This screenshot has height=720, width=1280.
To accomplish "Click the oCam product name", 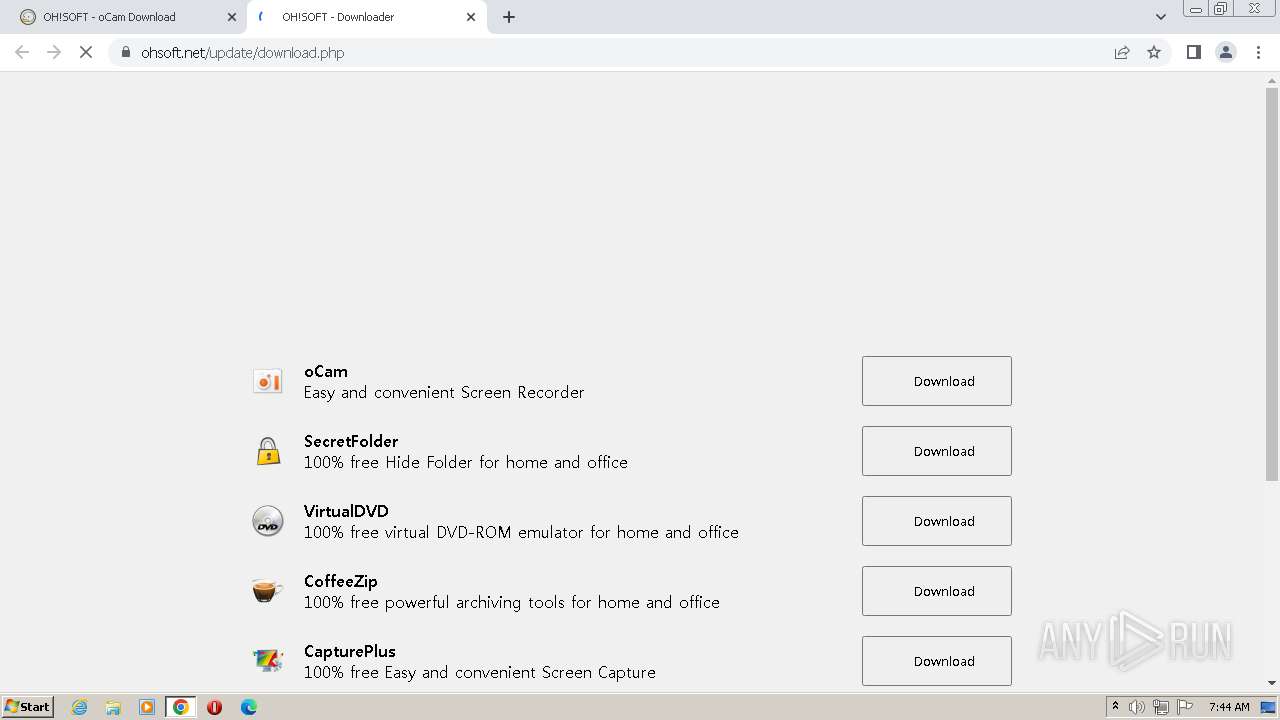I will coord(326,371).
